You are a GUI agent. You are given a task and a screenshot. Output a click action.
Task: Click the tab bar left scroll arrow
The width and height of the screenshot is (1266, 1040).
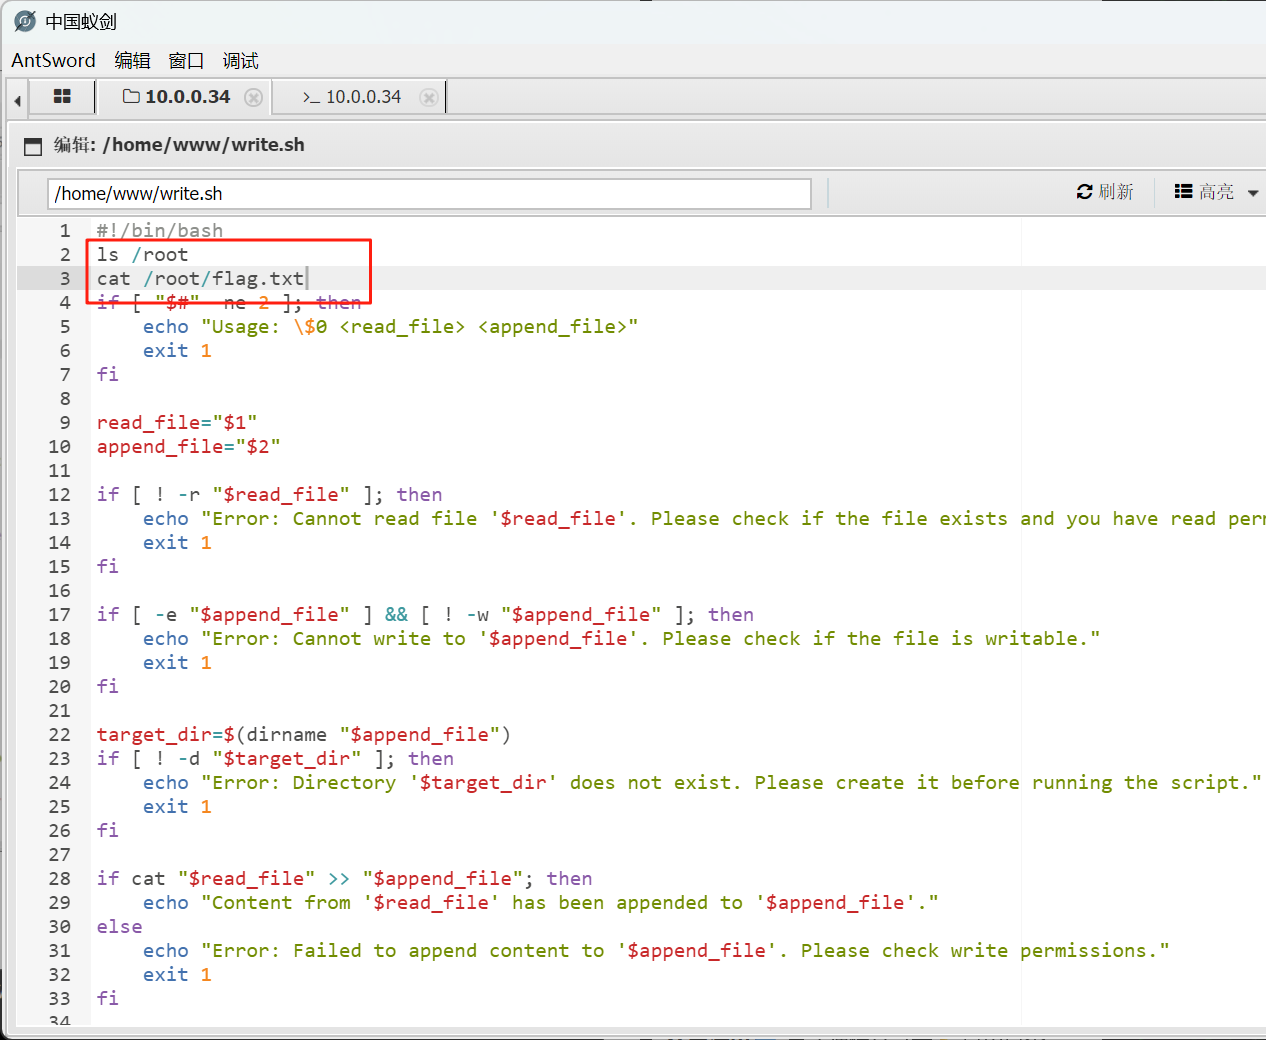tap(18, 99)
